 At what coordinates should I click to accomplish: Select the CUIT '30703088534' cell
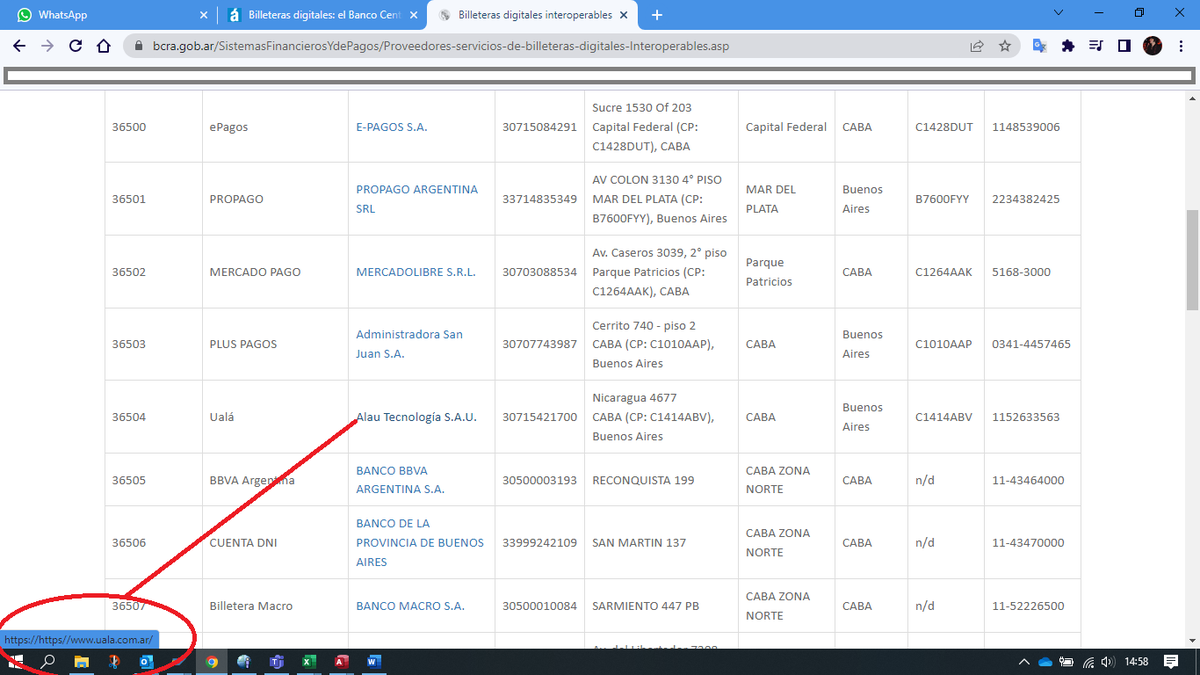click(x=540, y=272)
